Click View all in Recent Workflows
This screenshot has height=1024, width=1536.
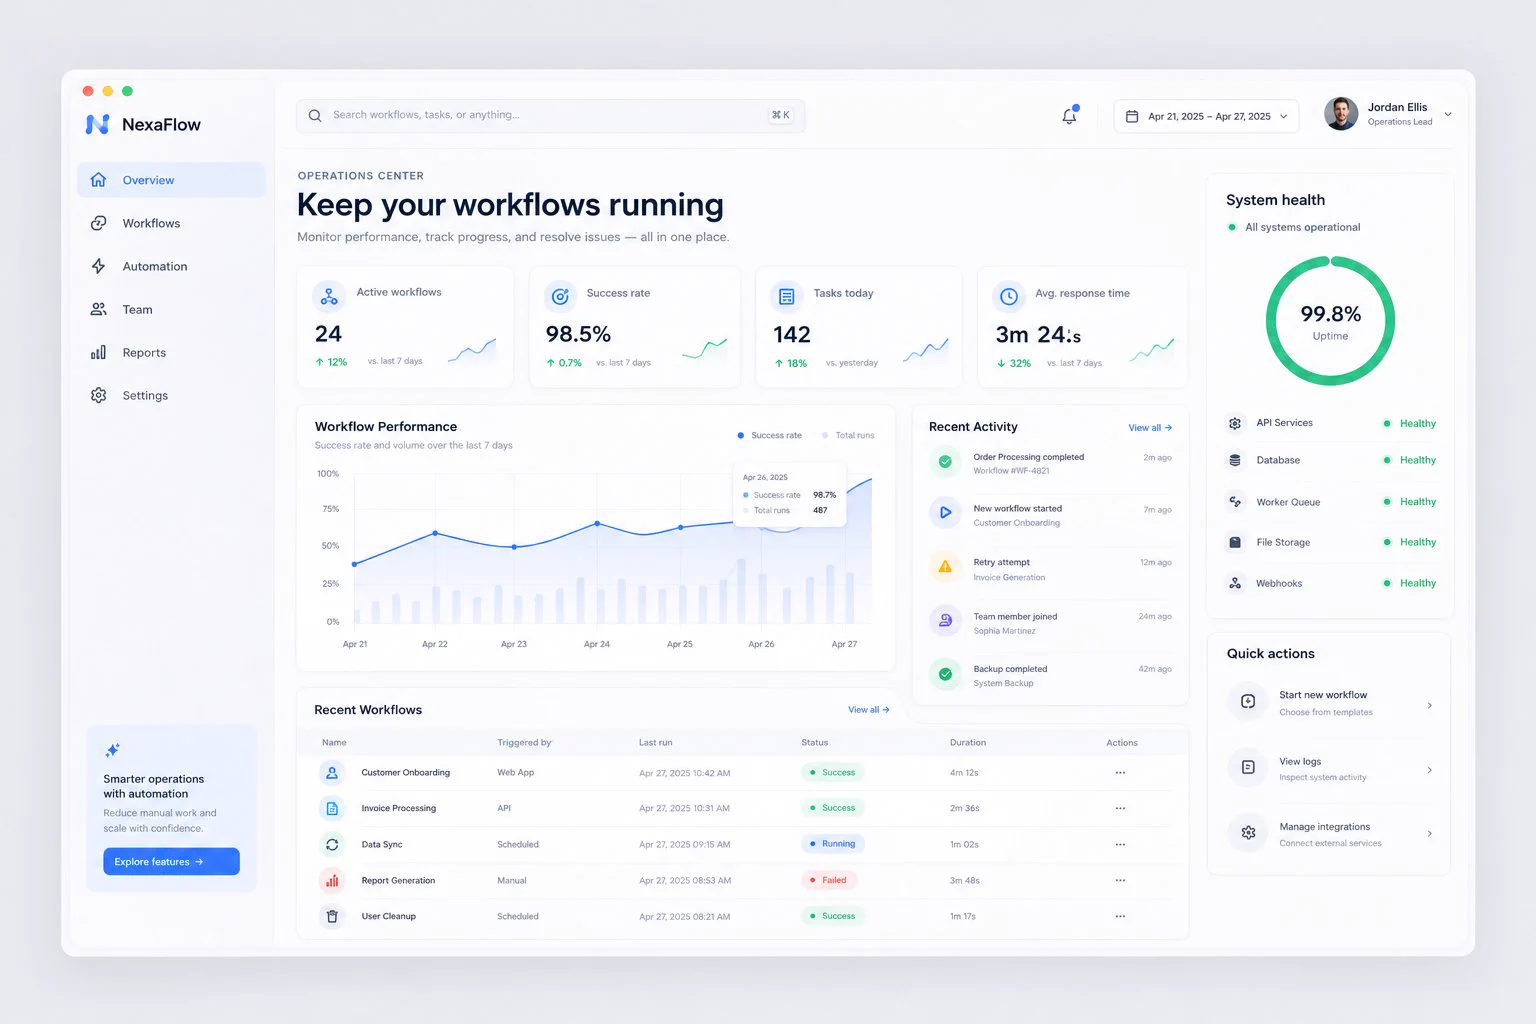tap(869, 710)
